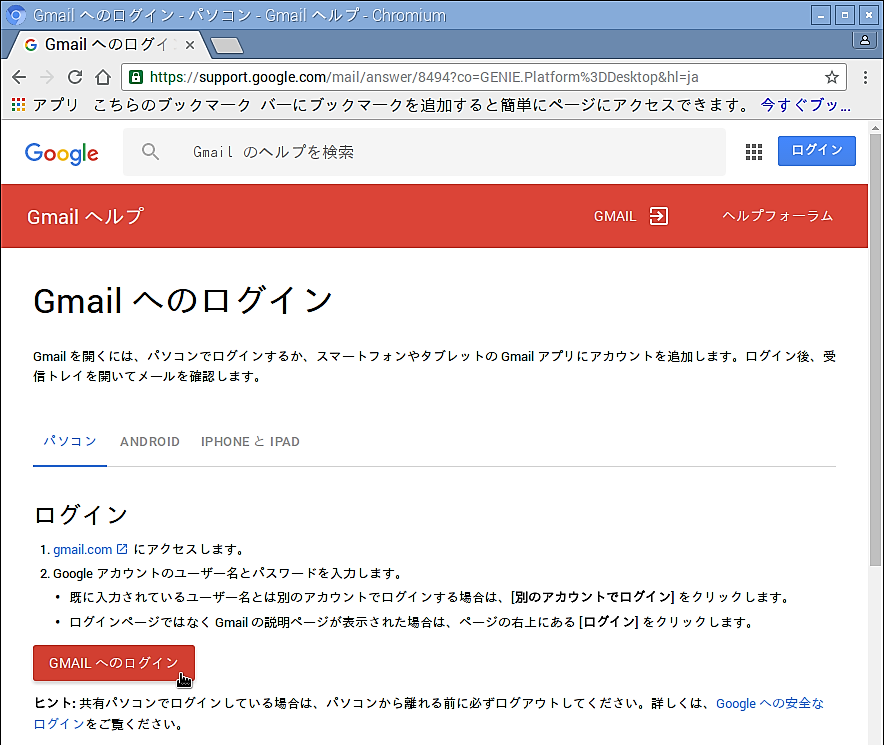Reload the page with the refresh icon
Image resolution: width=884 pixels, height=745 pixels.
75,77
